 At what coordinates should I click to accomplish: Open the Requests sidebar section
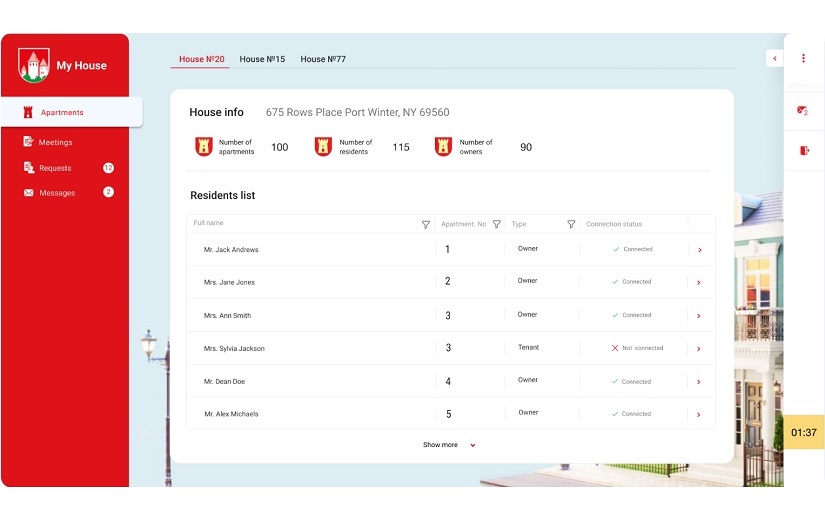[x=55, y=168]
